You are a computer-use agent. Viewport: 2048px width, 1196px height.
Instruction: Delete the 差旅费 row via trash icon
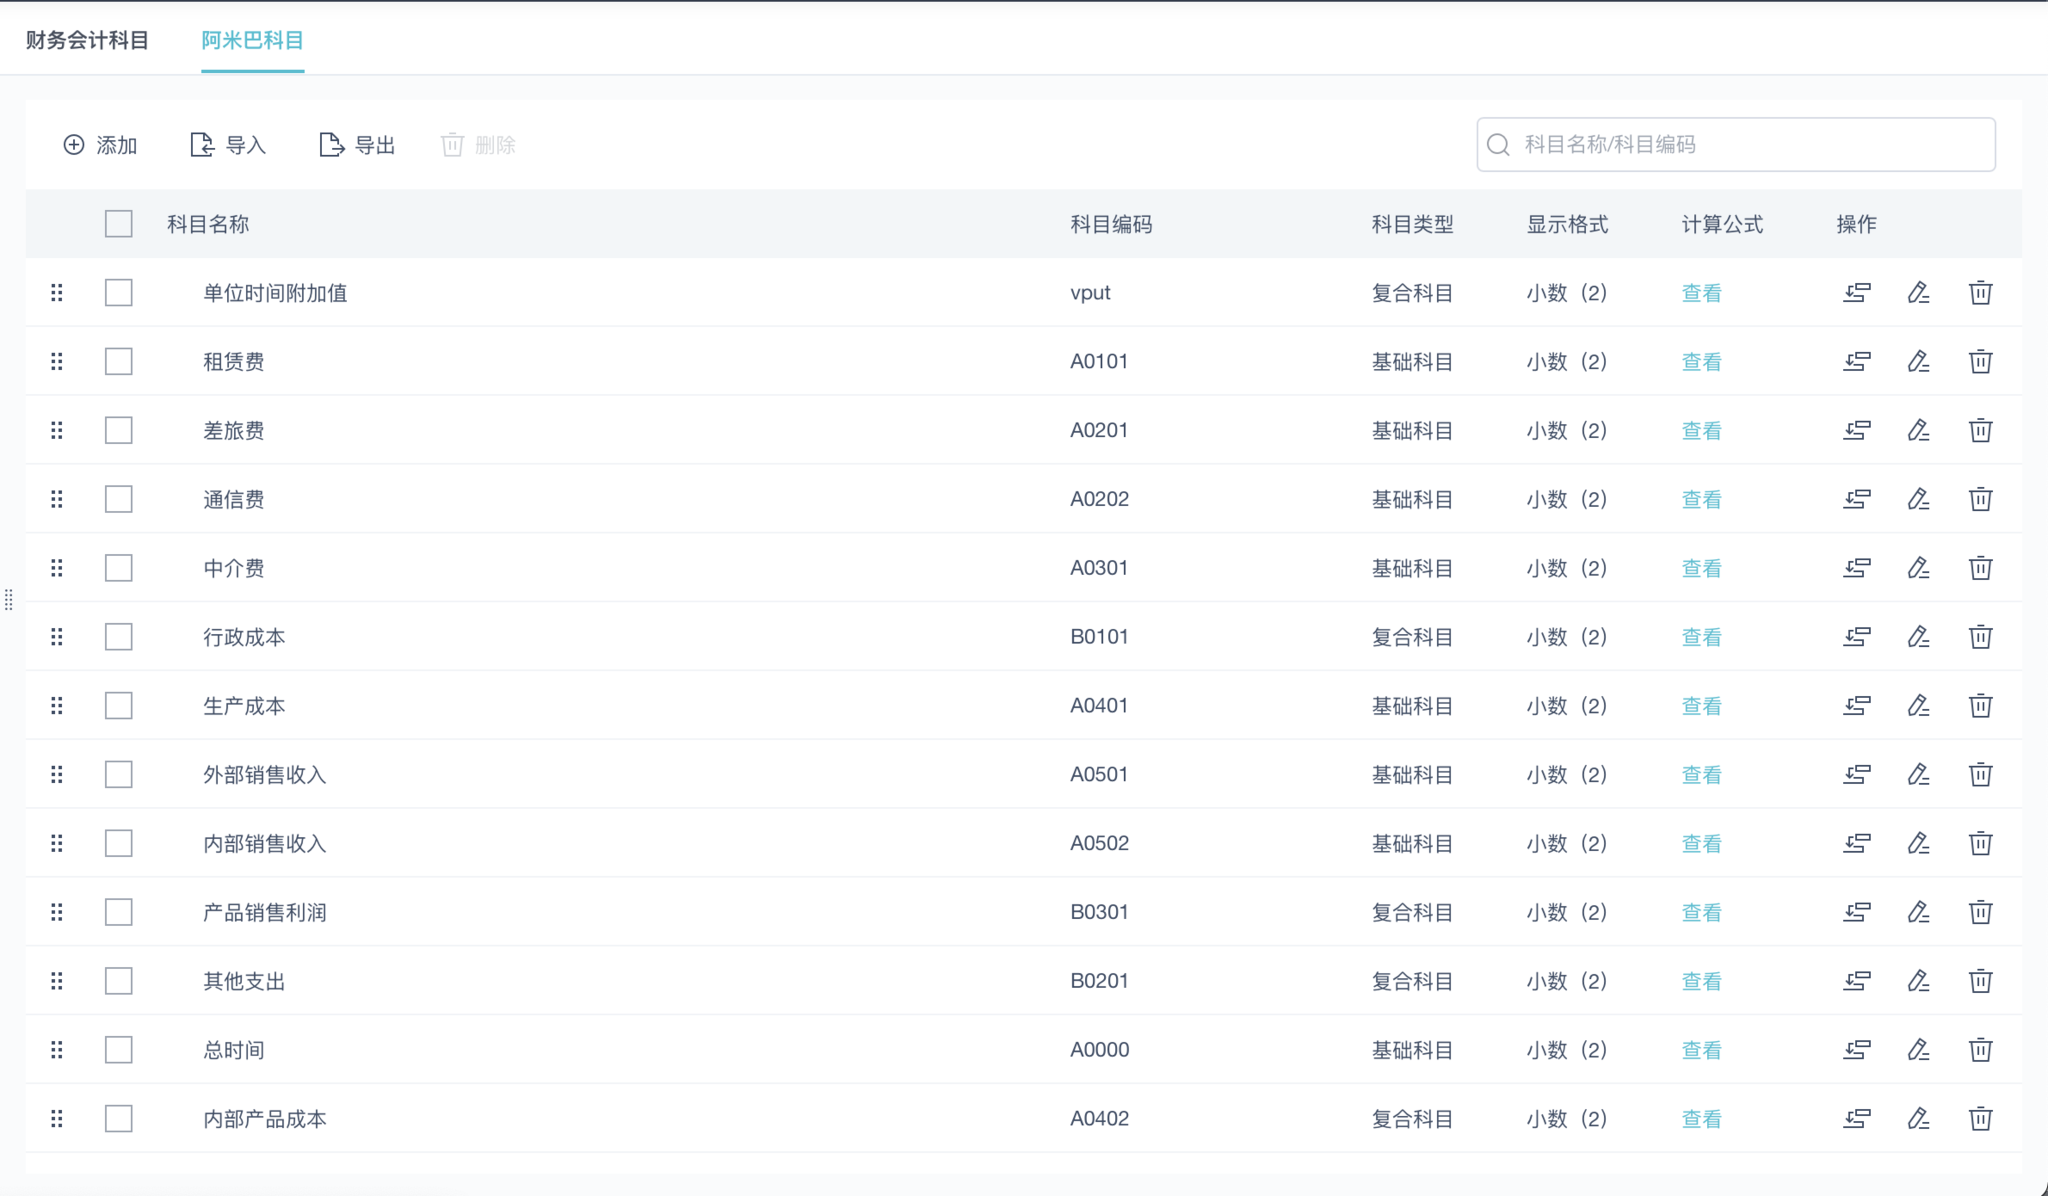(1980, 430)
